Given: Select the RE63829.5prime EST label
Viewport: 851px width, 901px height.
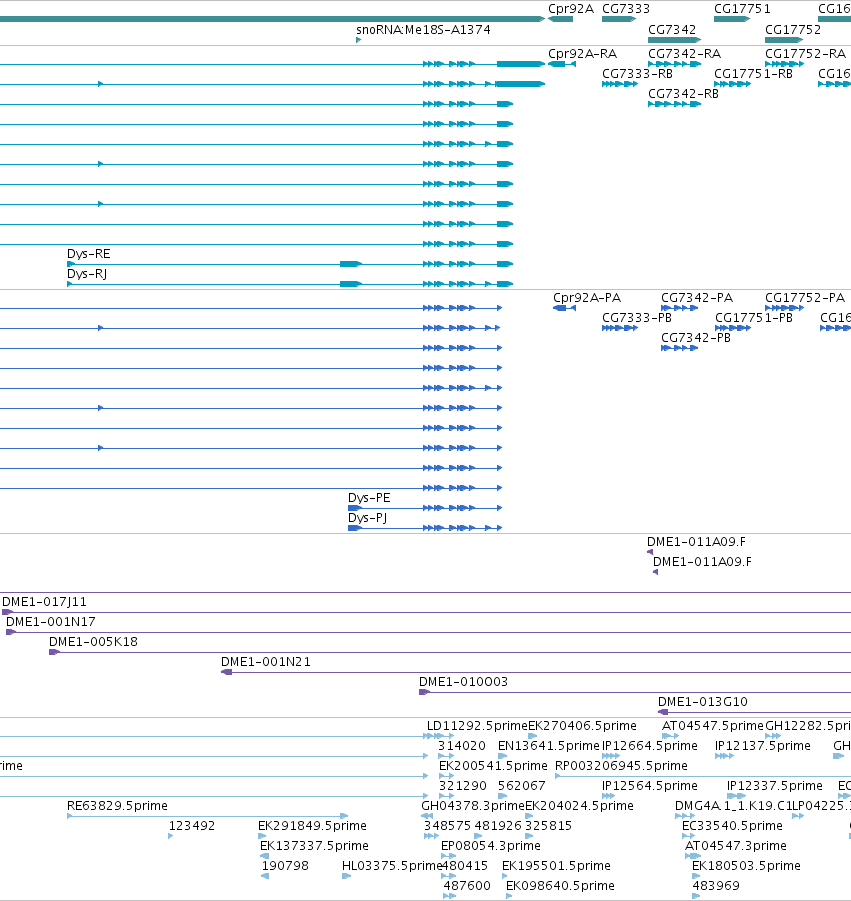Looking at the screenshot, I should coord(117,806).
